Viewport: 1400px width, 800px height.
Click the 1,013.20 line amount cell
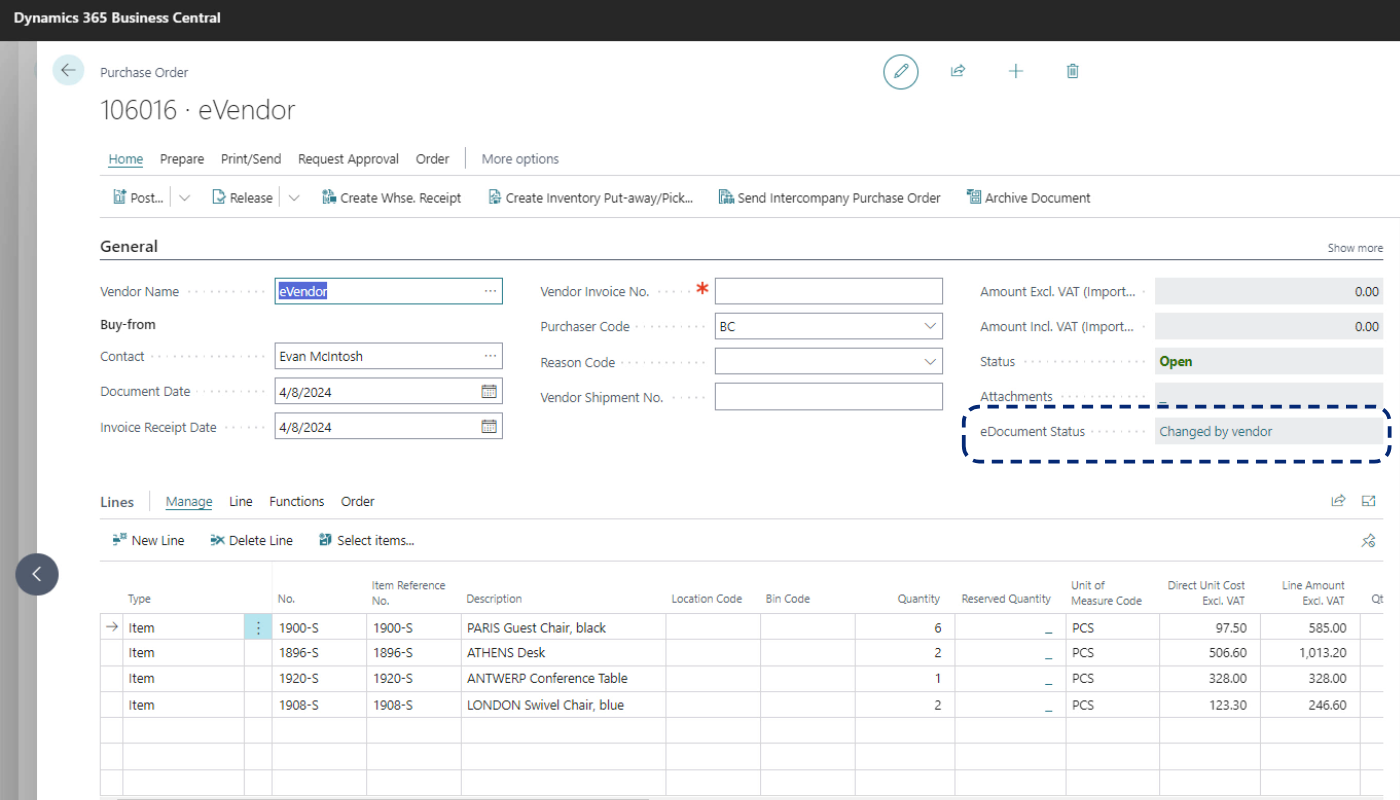pos(1310,653)
